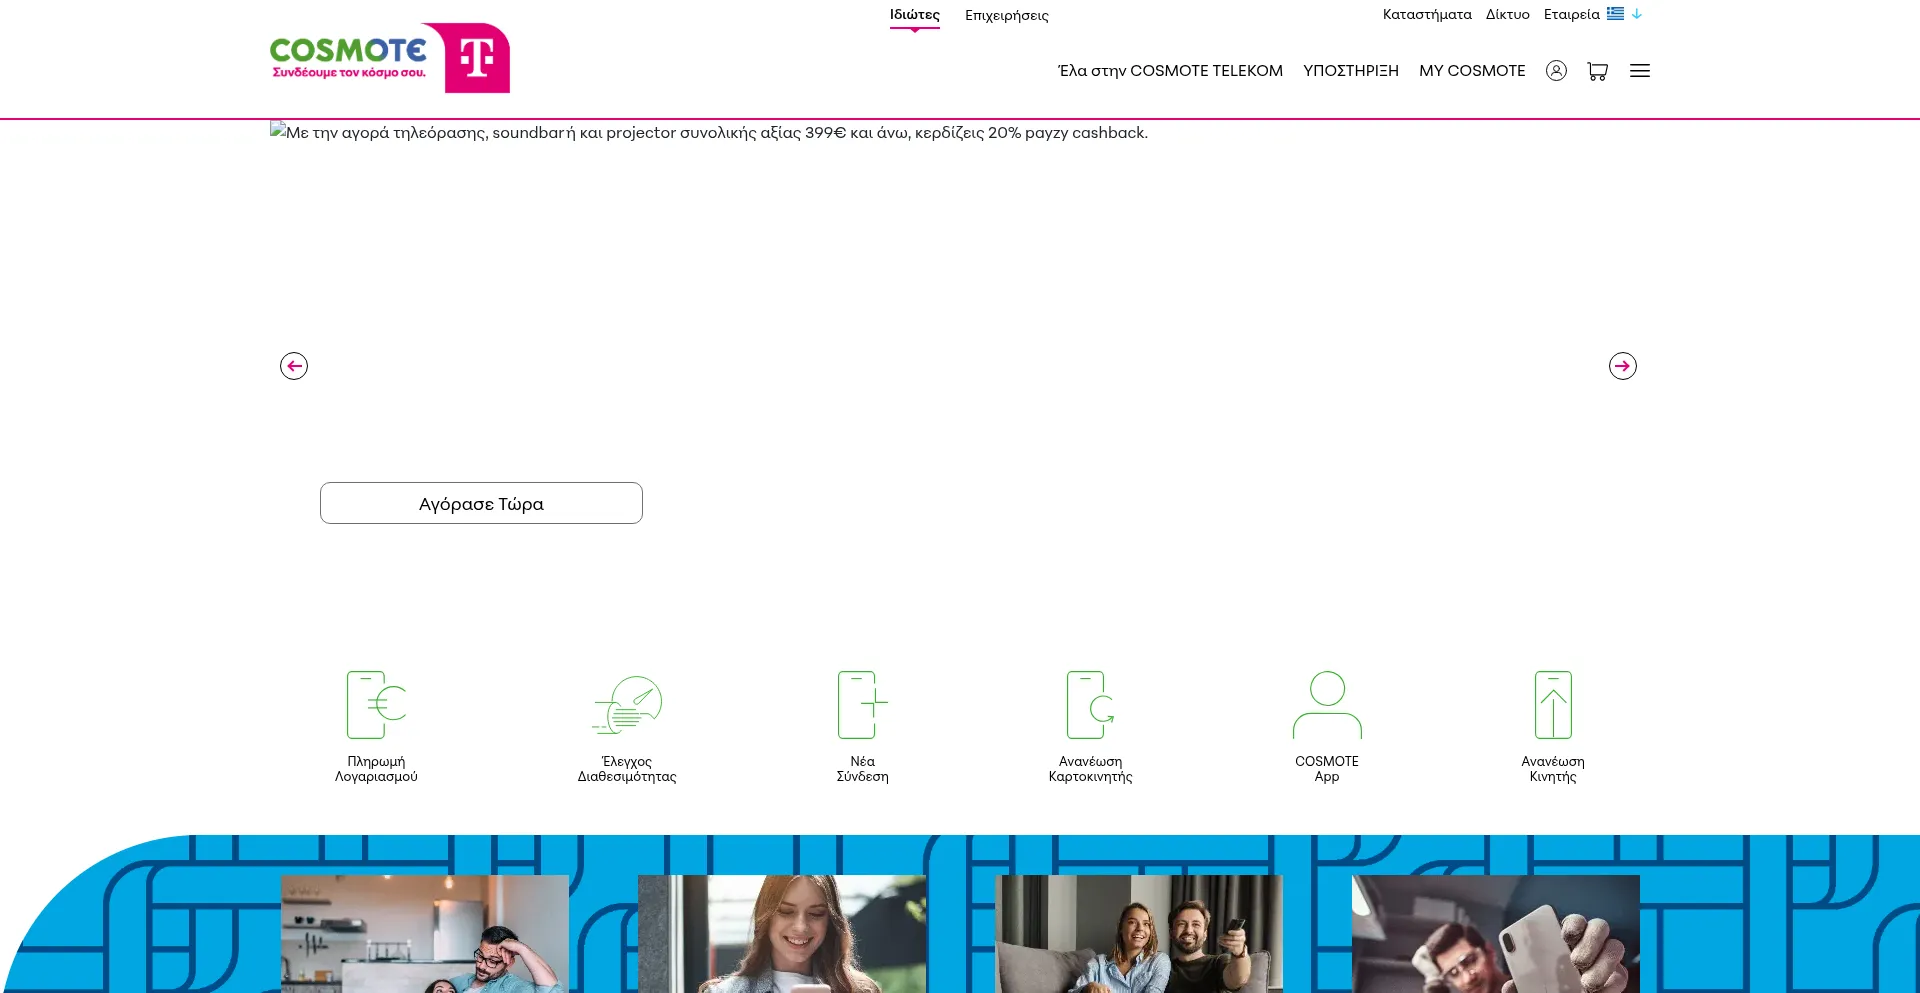Image resolution: width=1920 pixels, height=993 pixels.
Task: Open the MY COSMOTE menu
Action: click(1472, 71)
